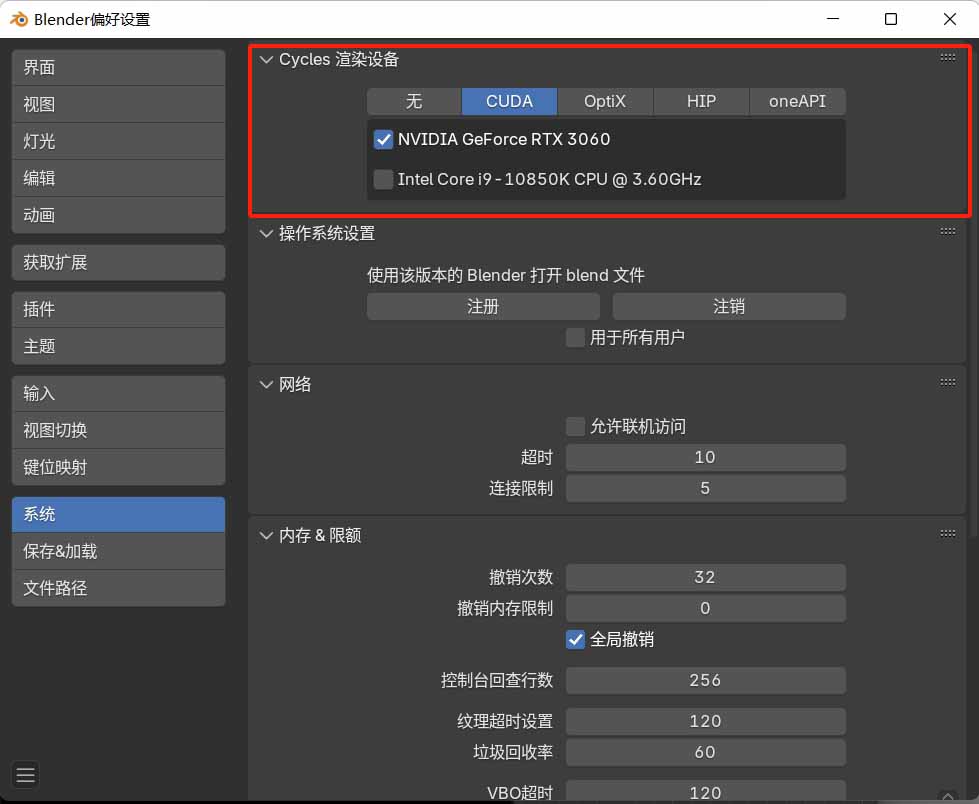Open the 动画 preferences section
Image resolution: width=979 pixels, height=804 pixels.
tap(119, 215)
